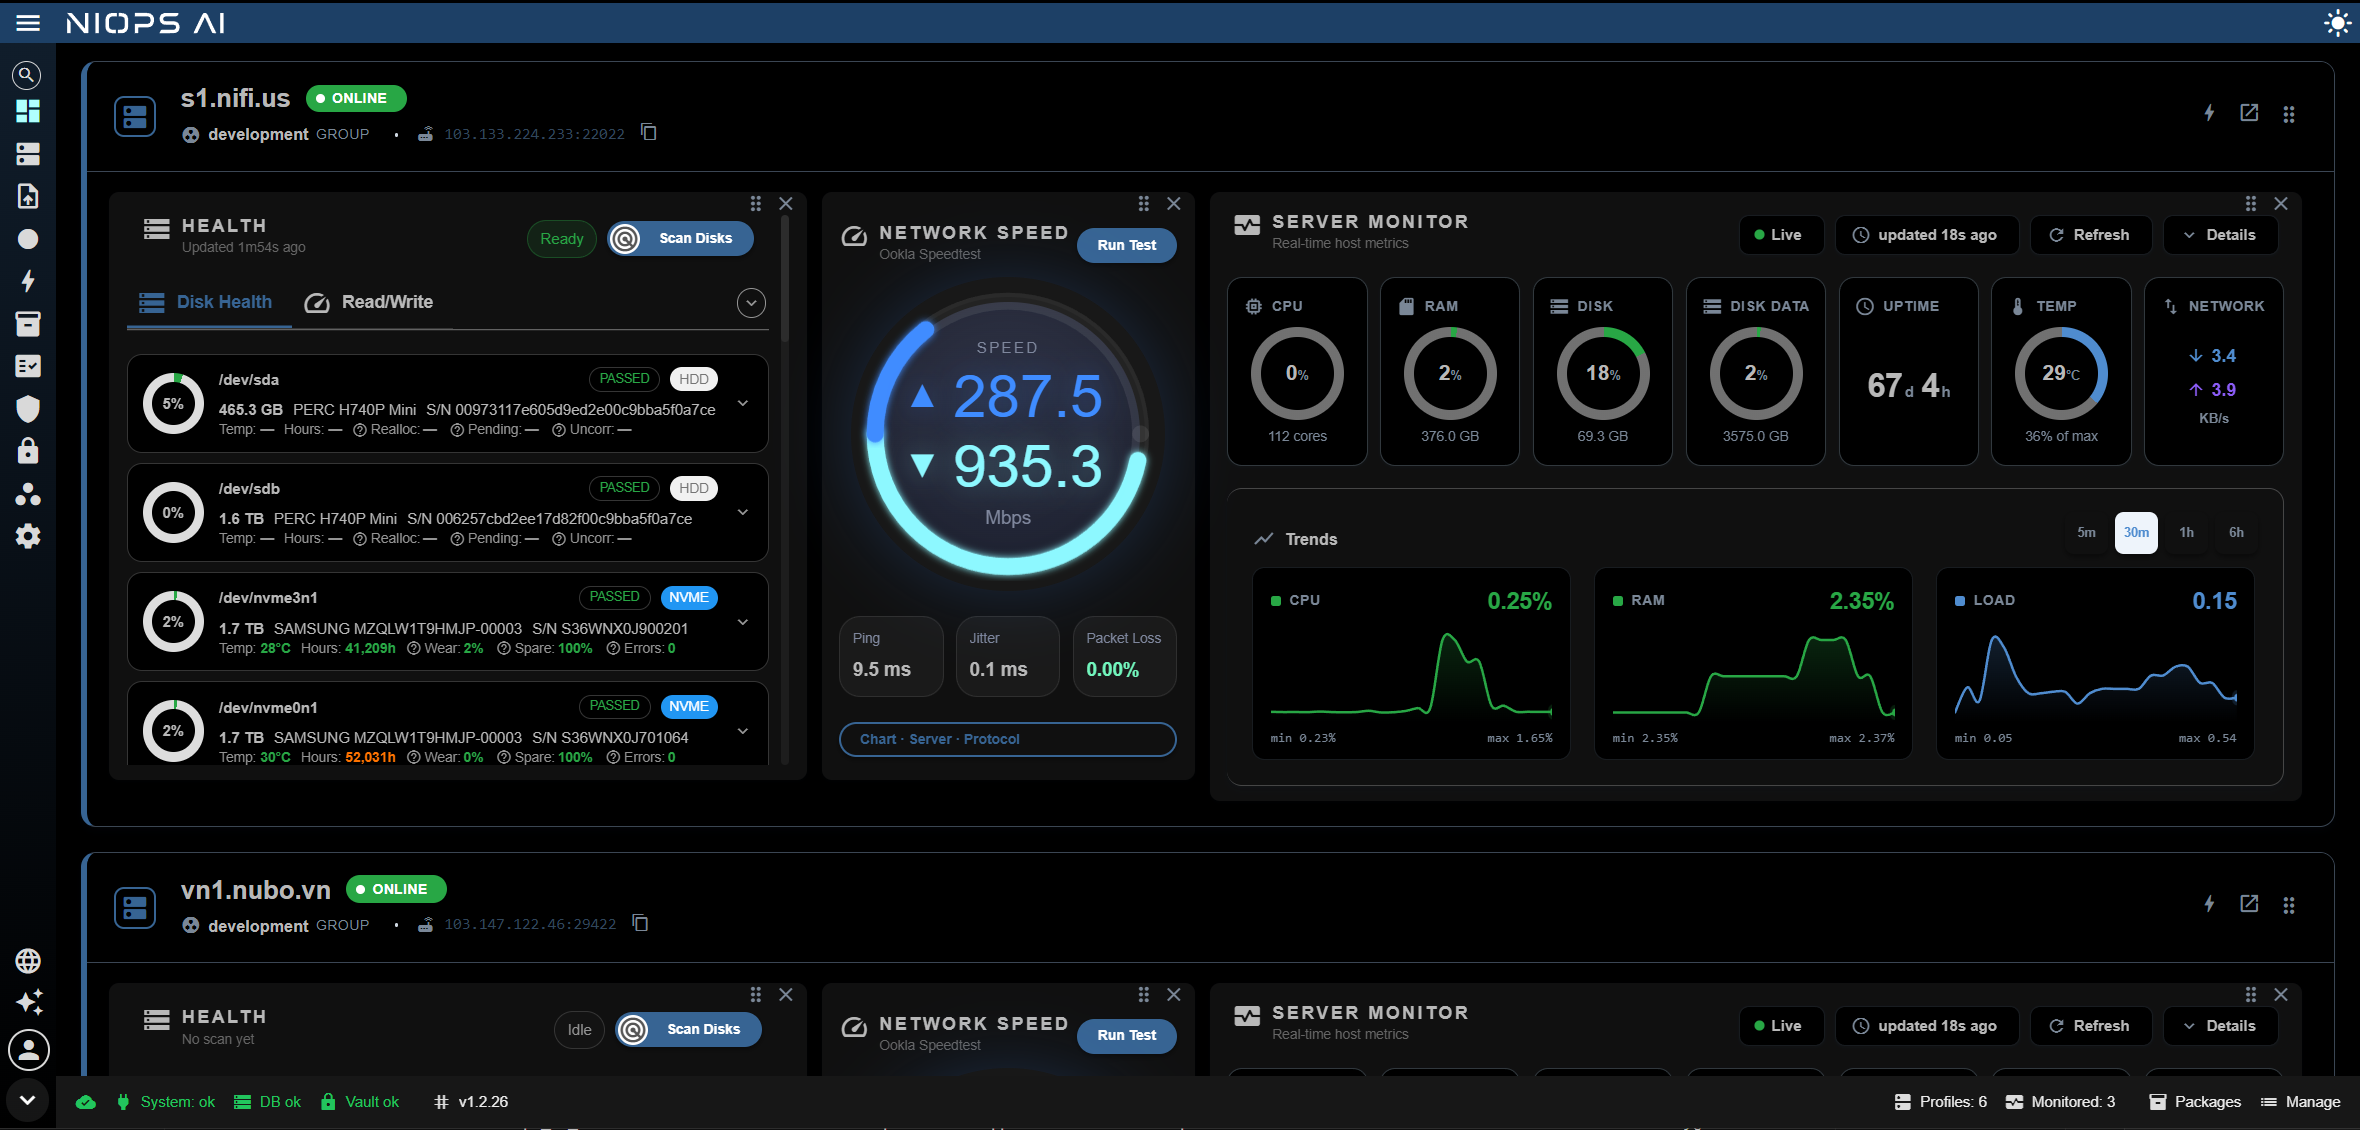
Task: Open the padlock icon in sidebar
Action: tap(28, 451)
